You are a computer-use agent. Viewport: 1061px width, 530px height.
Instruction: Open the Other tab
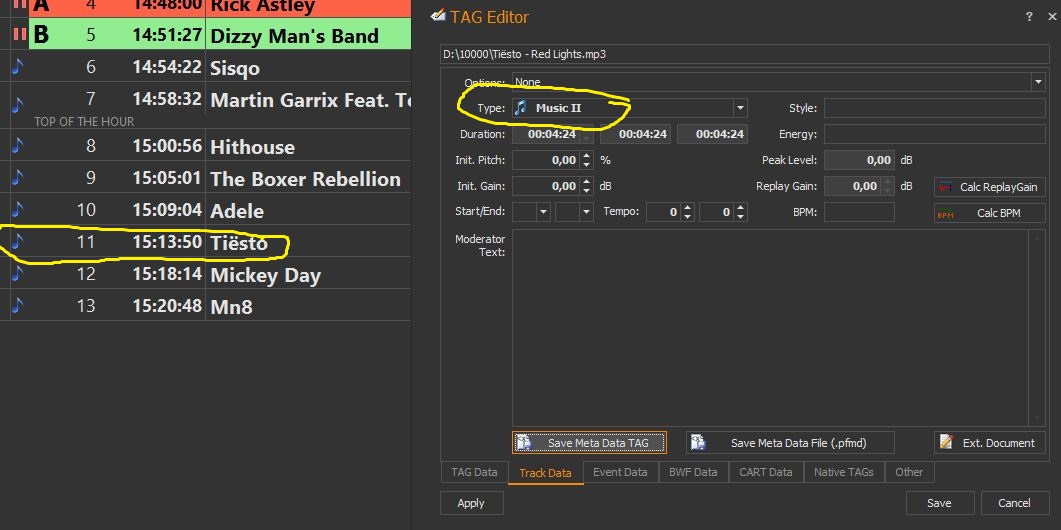point(909,472)
